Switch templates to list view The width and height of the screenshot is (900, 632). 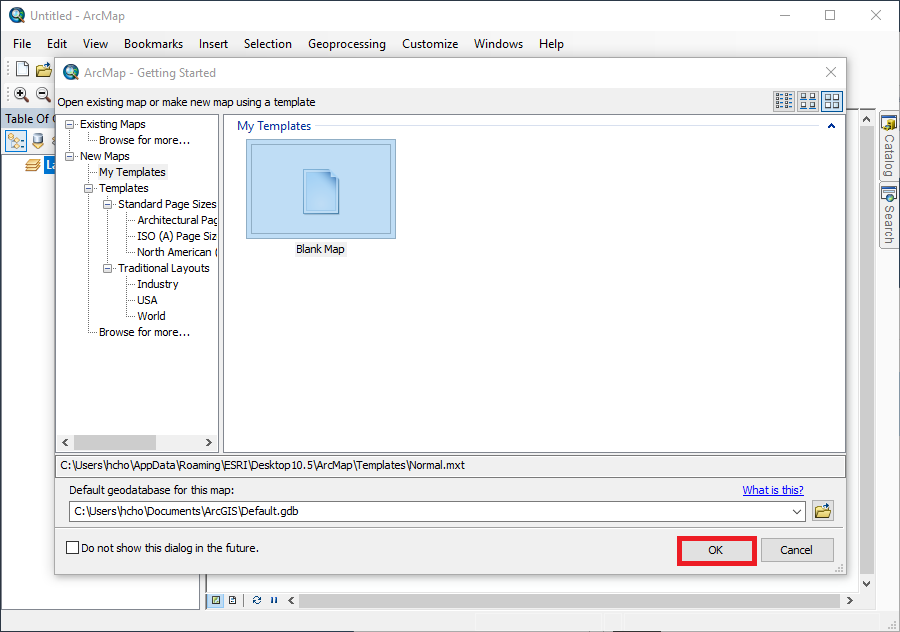784,101
